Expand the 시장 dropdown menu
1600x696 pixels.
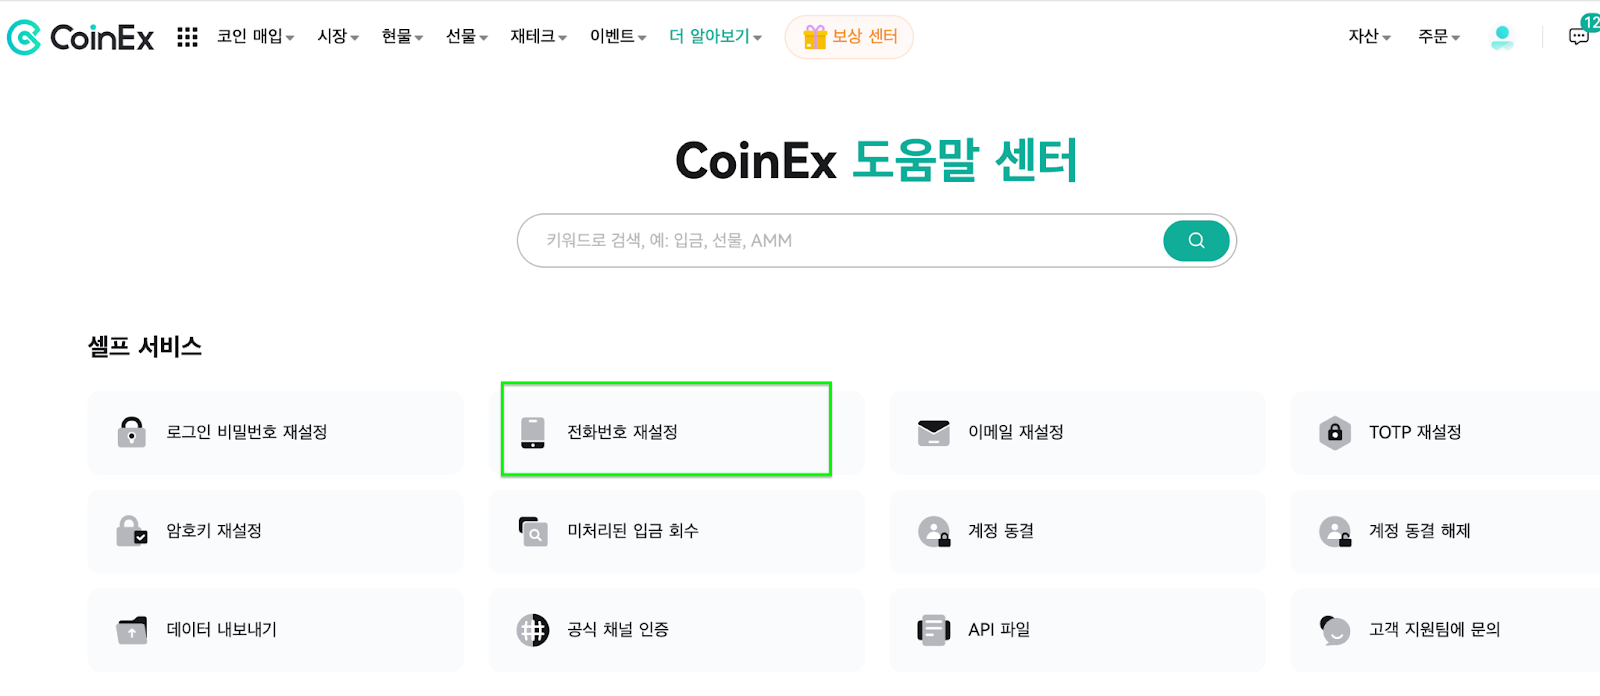pyautogui.click(x=338, y=37)
